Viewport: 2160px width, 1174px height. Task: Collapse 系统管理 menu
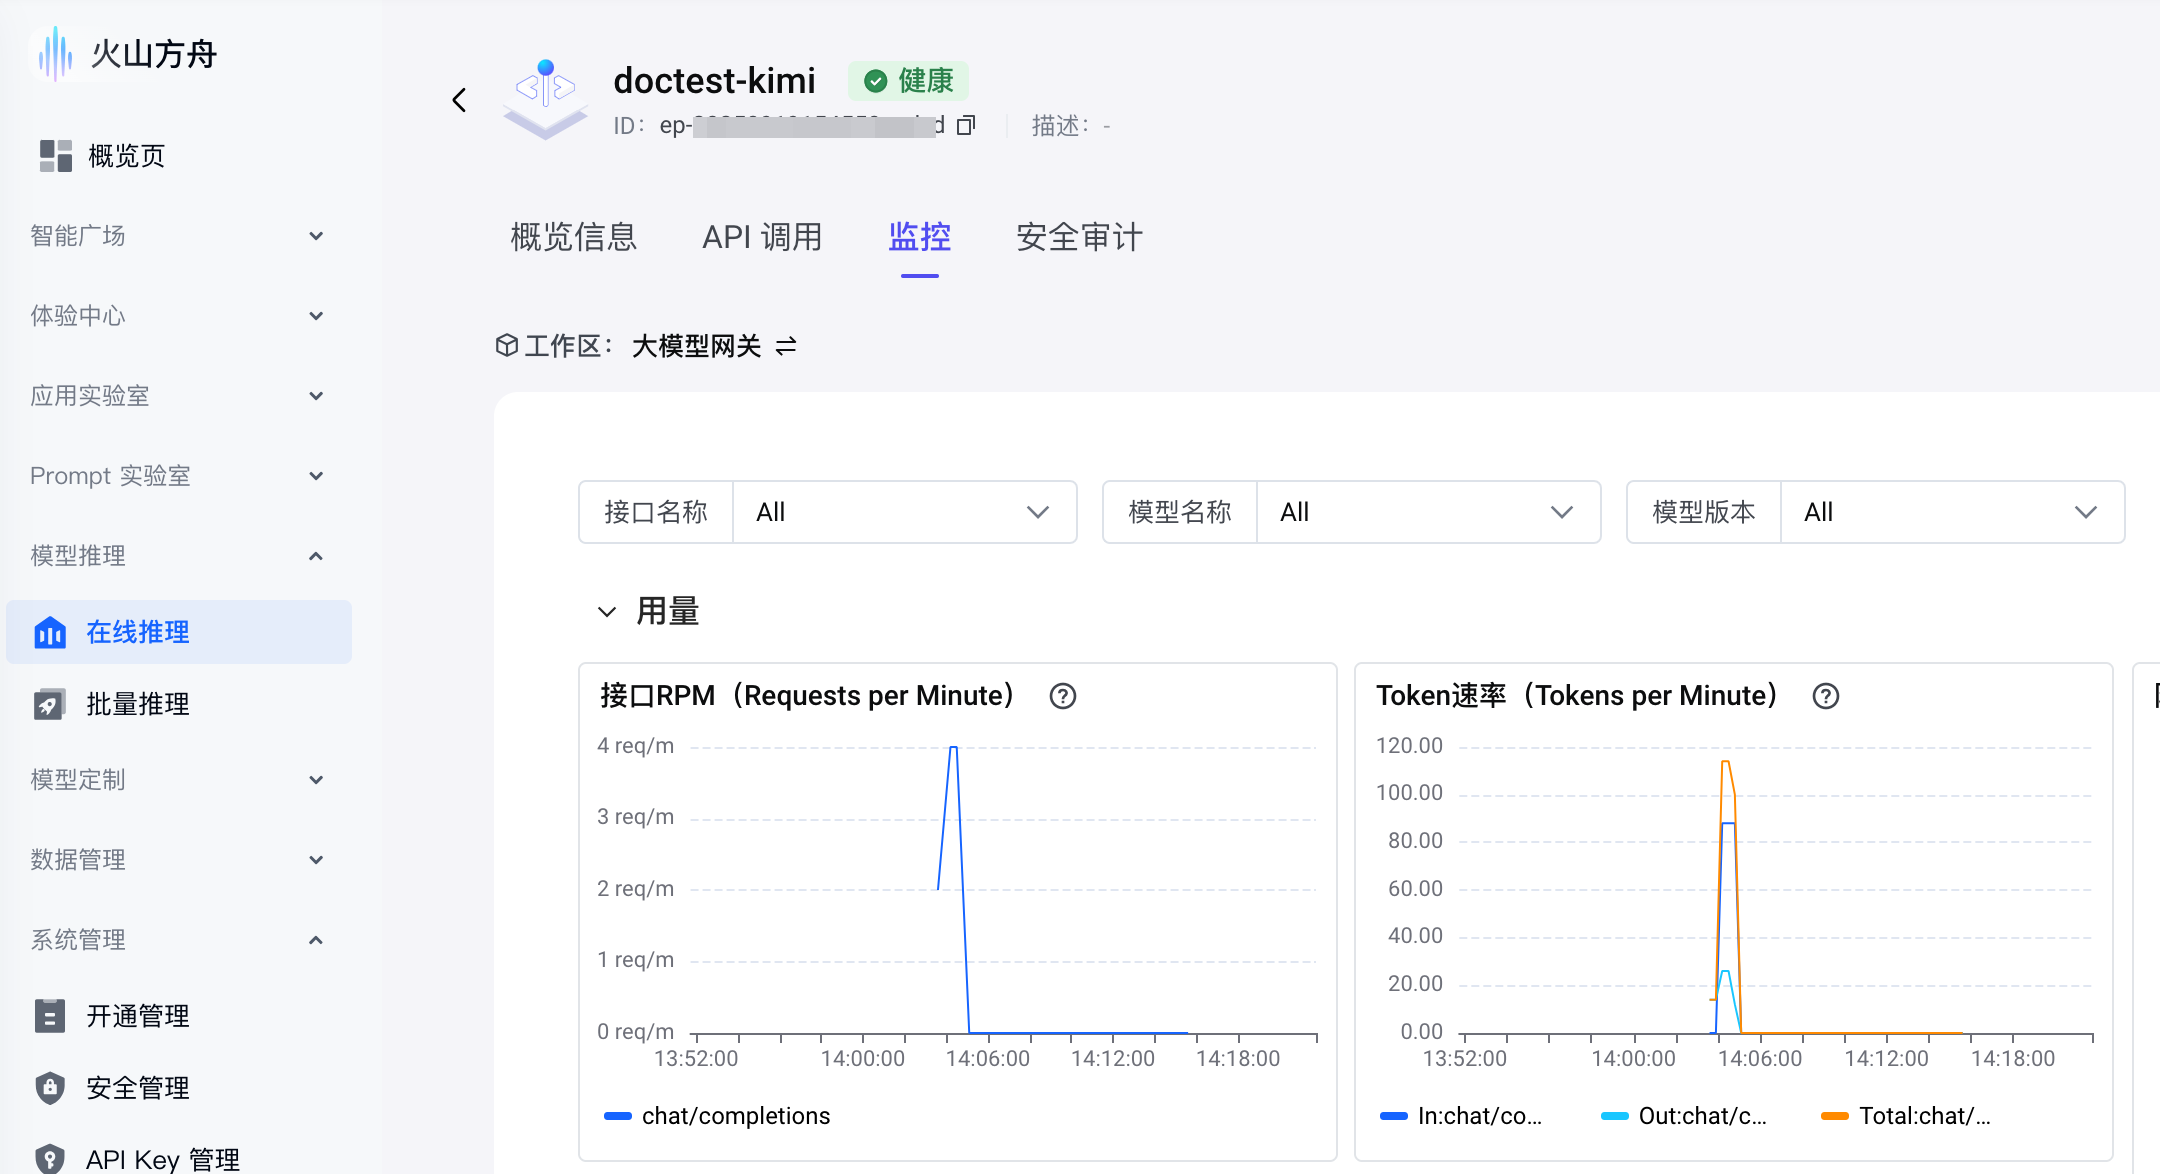tap(316, 940)
